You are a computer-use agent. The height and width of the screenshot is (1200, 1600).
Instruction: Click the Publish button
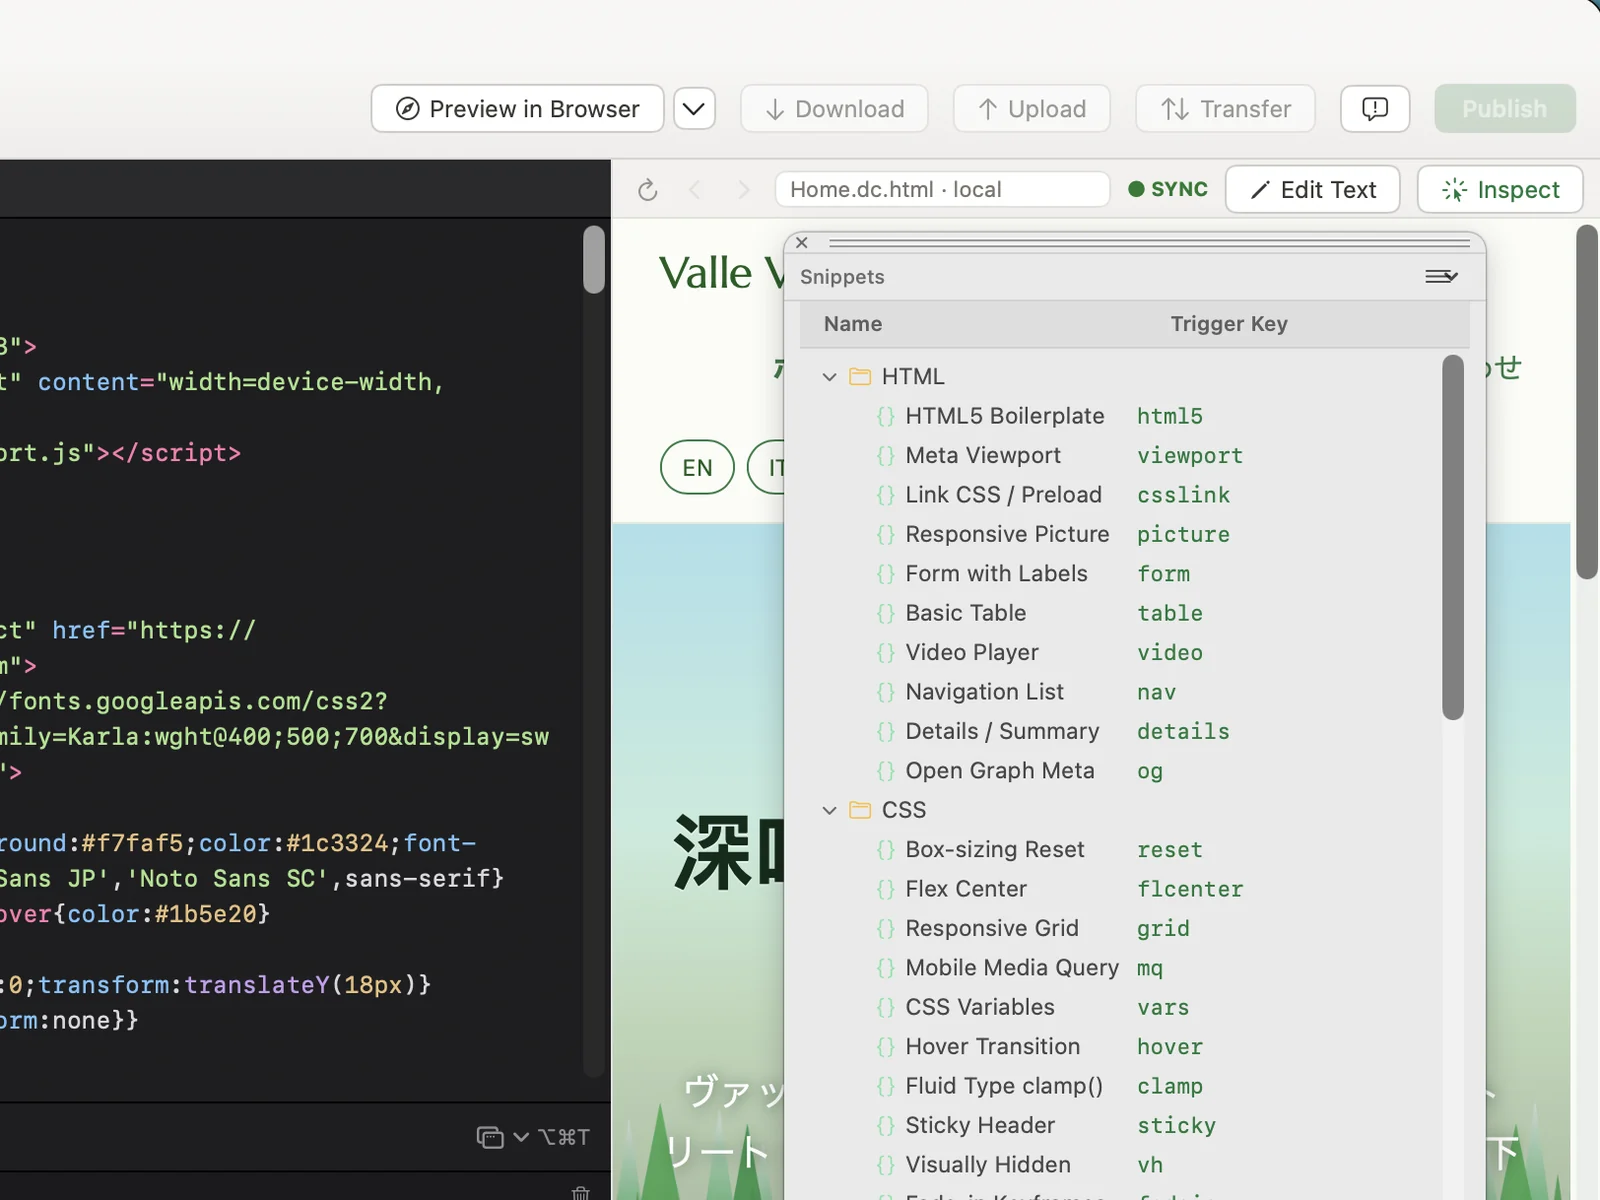[x=1505, y=109]
